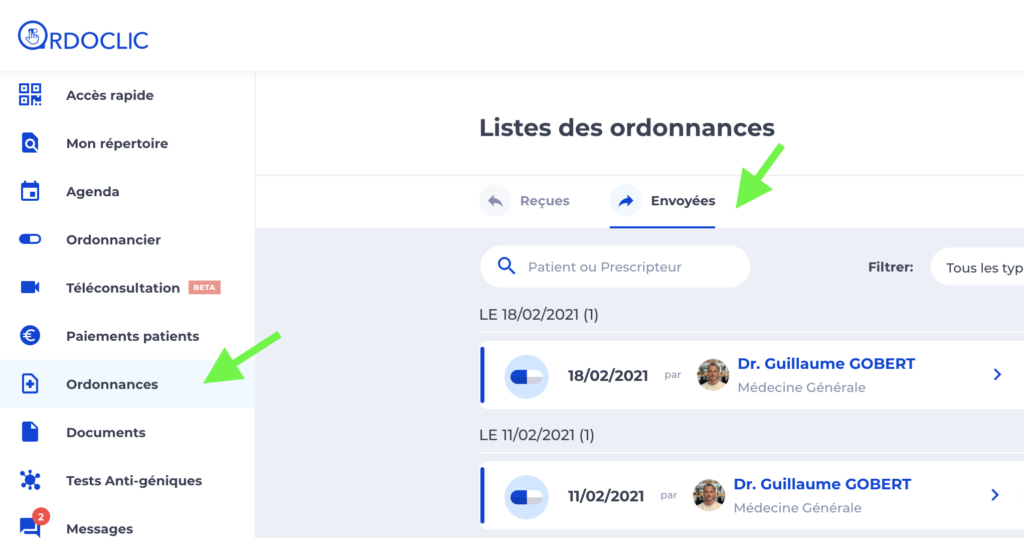Switch to the Reçues tab
Viewport: 1024px width, 538px height.
coord(525,200)
